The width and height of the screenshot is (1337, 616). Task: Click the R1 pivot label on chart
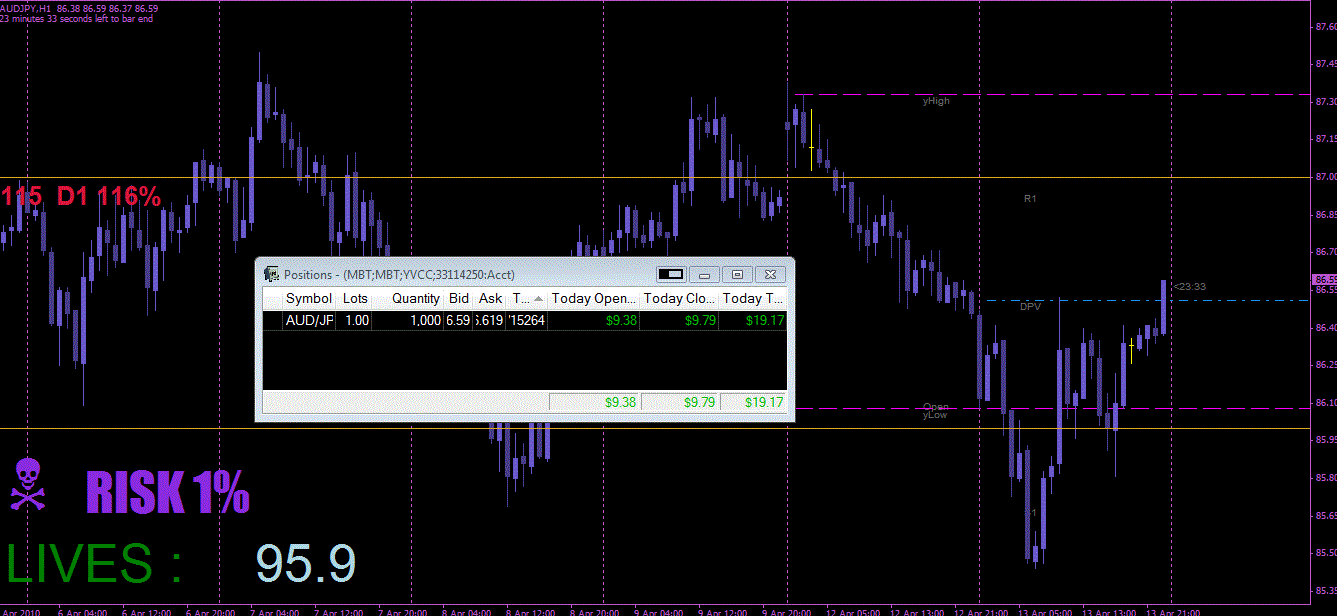[x=1030, y=199]
